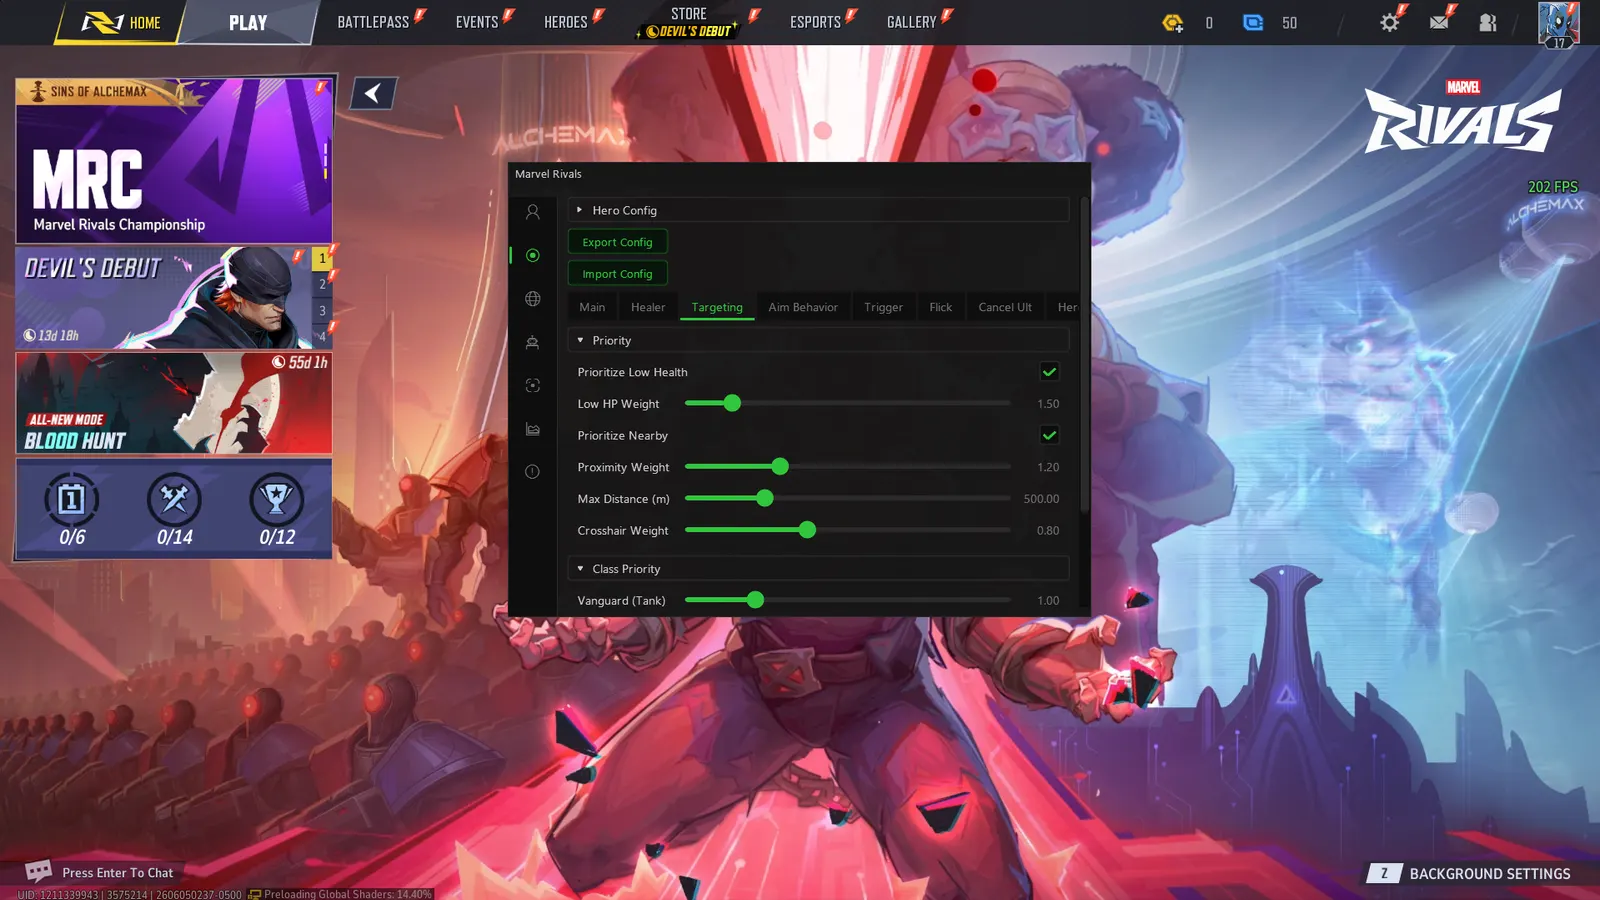Click the Max Distance value 500.00
Screen dimensions: 1600x900
[1041, 499]
